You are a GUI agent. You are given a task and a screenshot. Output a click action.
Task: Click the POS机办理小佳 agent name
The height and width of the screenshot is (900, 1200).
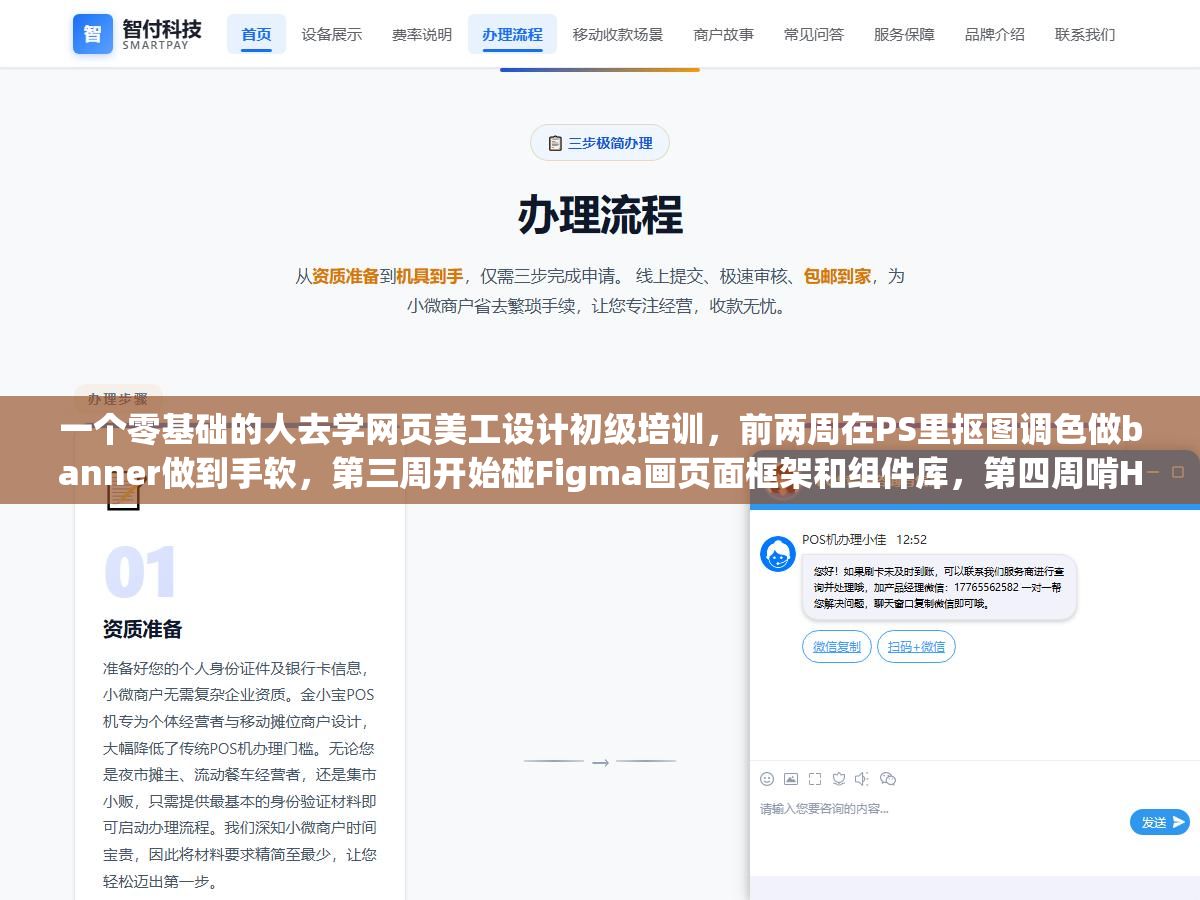844,540
